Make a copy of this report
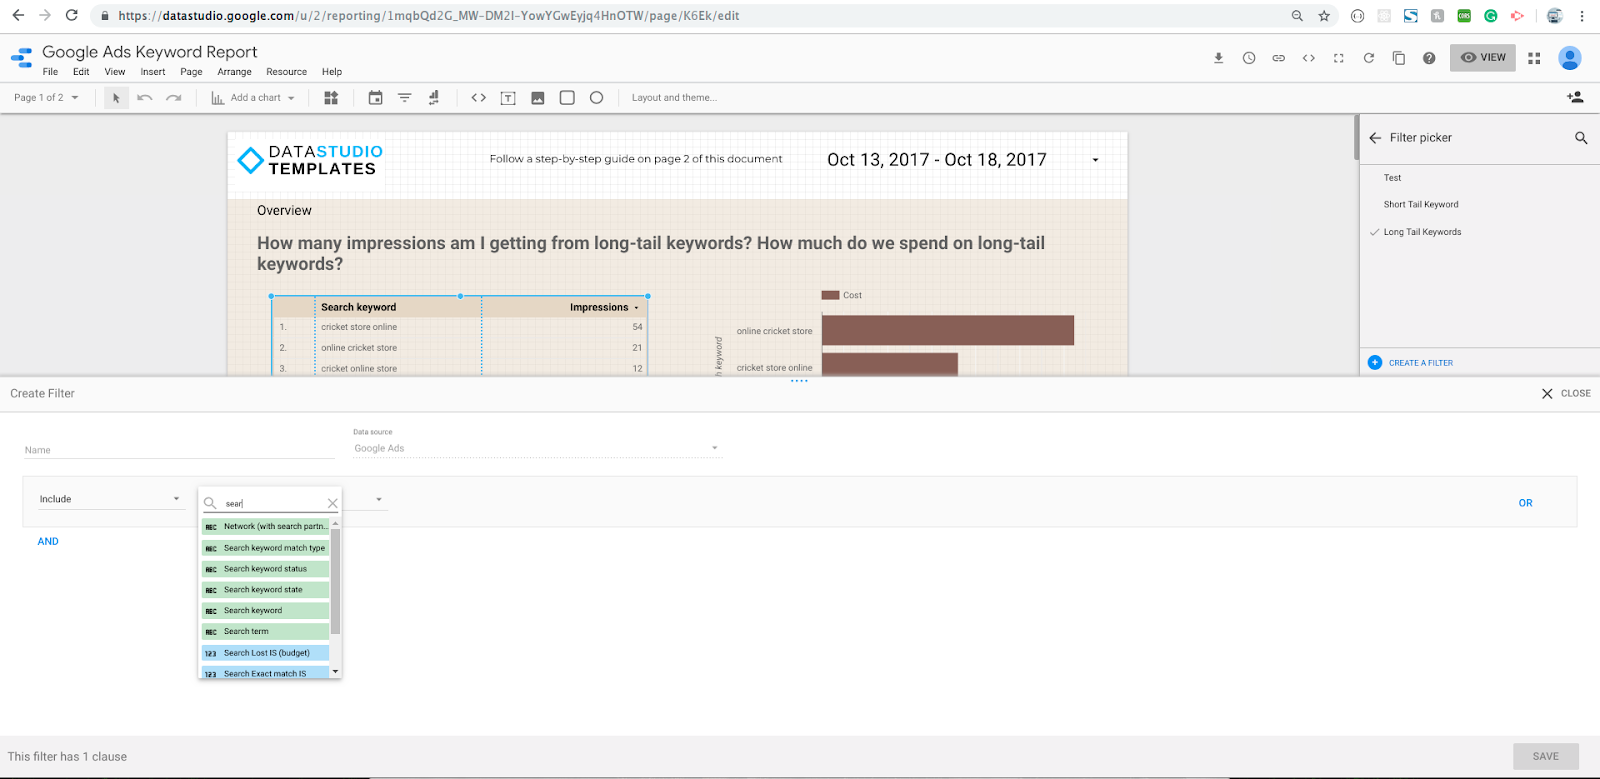 point(1399,58)
